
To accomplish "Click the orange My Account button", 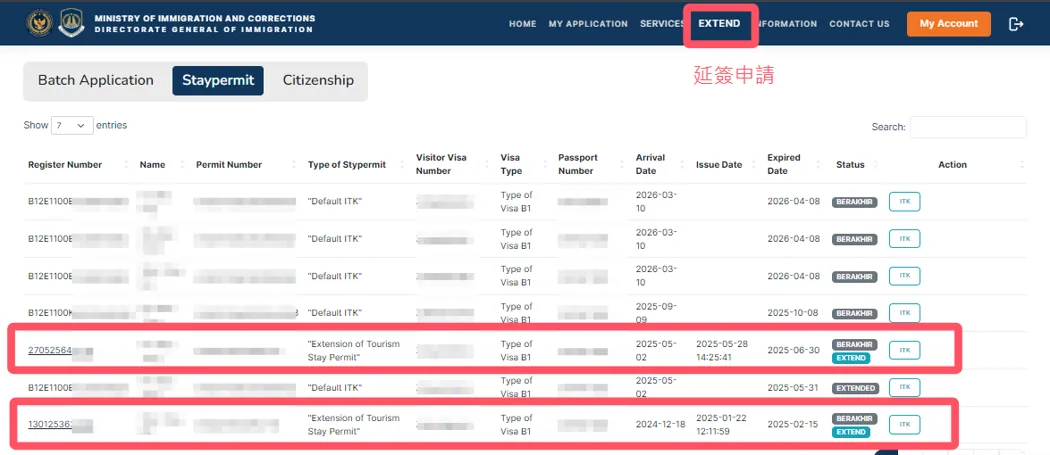I will [x=948, y=23].
